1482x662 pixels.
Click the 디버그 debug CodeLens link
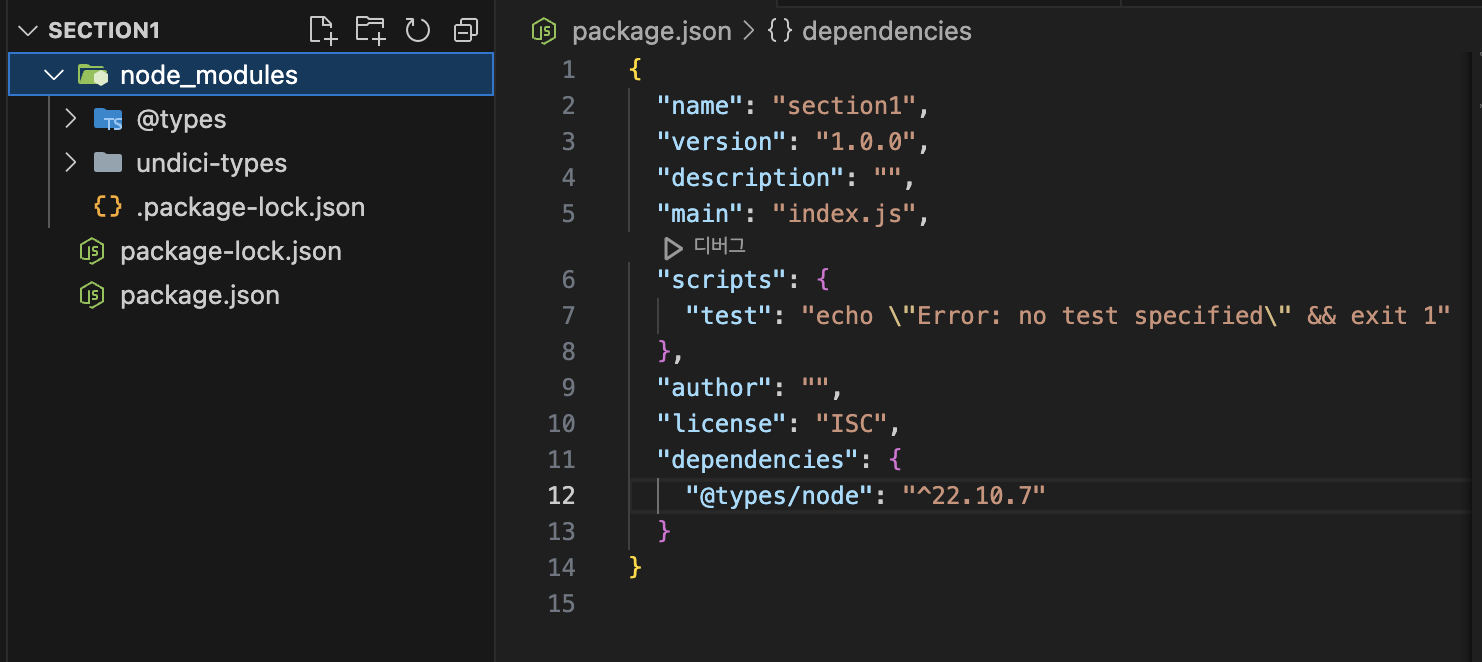pyautogui.click(x=720, y=246)
